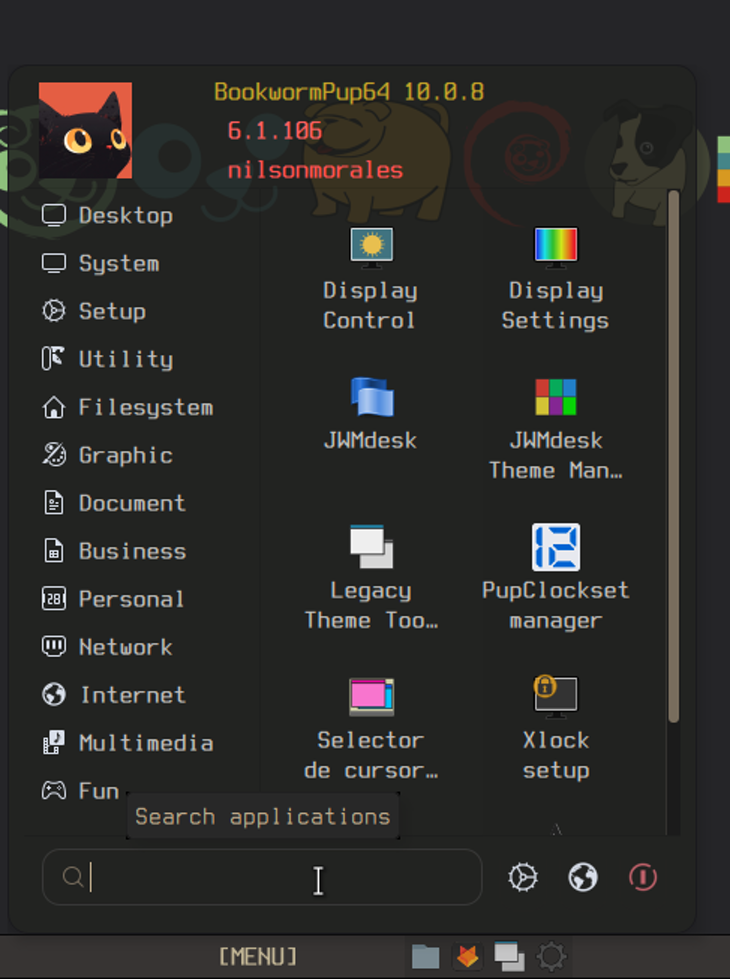
Task: Click the BookwormPup64 10.0.8 title text
Action: point(349,92)
